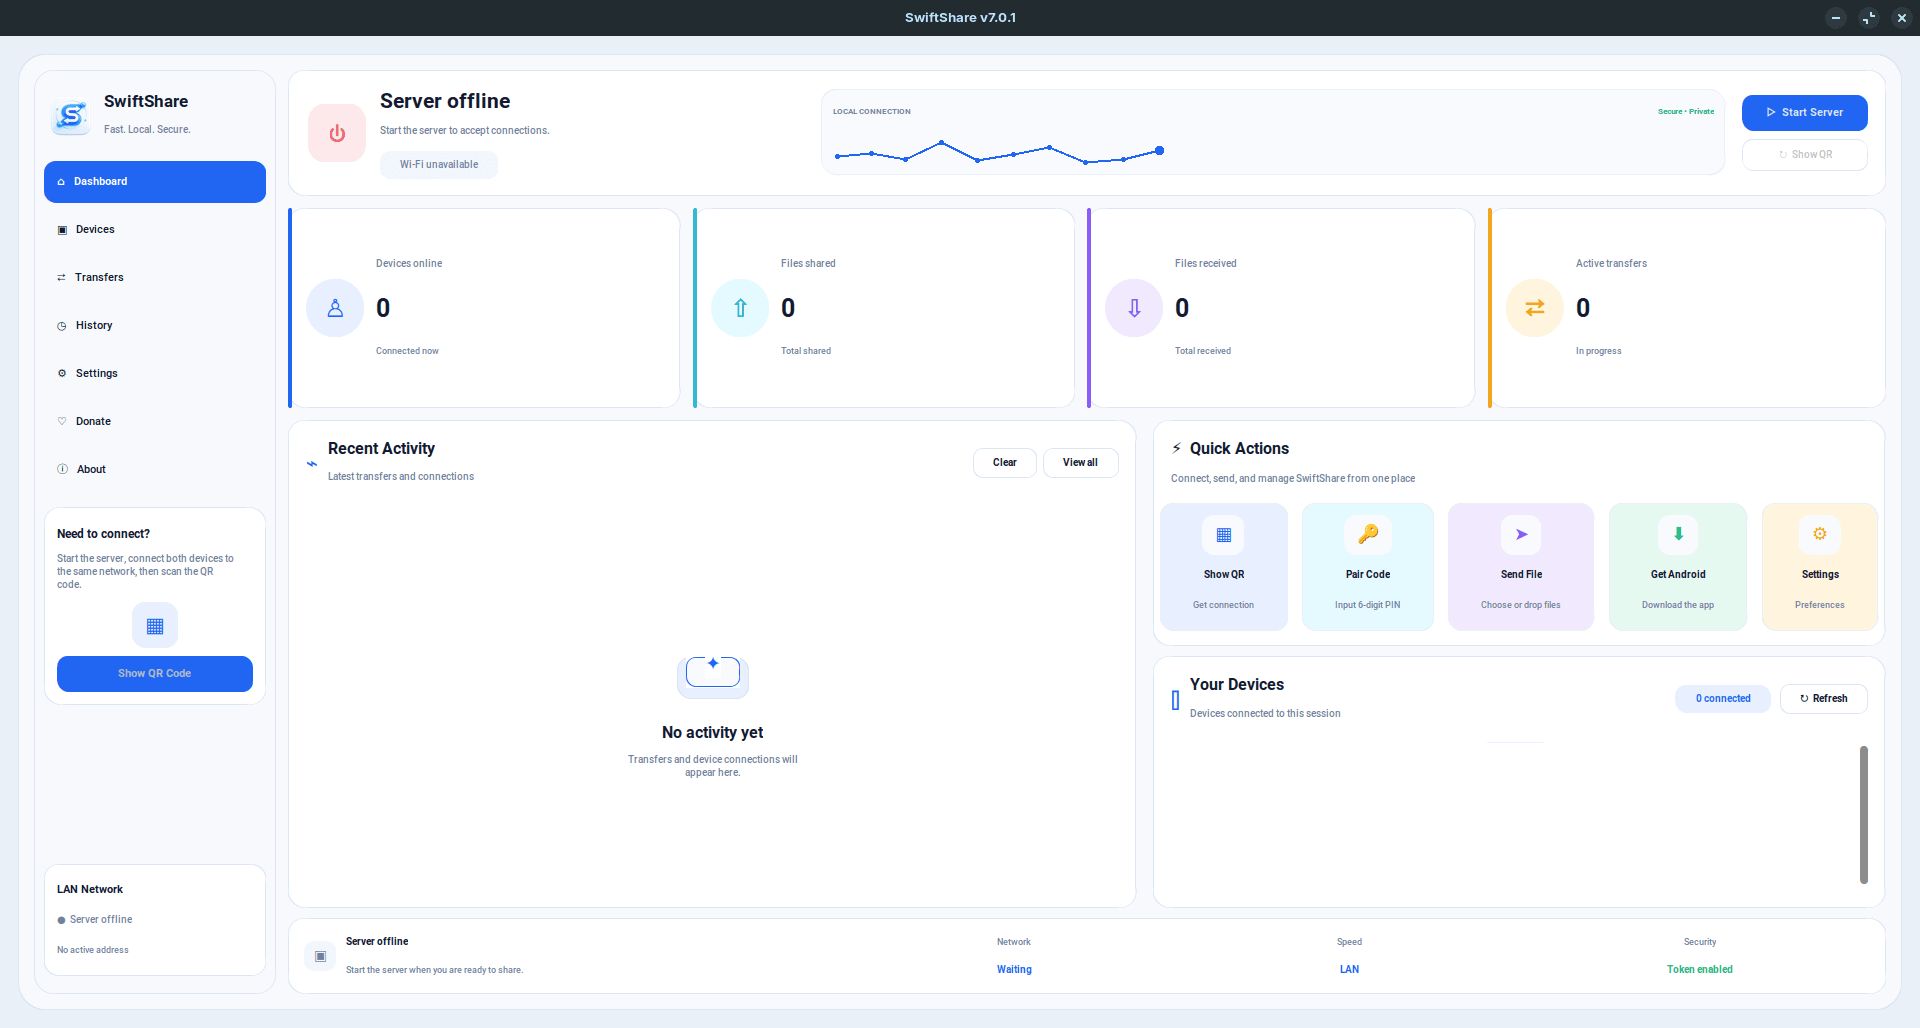The image size is (1920, 1028).
Task: Click the Recent Activity pulse icon
Action: [312, 463]
